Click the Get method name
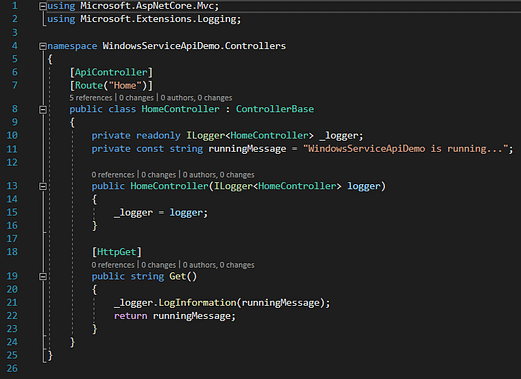Image resolution: width=521 pixels, height=379 pixels. (x=177, y=276)
